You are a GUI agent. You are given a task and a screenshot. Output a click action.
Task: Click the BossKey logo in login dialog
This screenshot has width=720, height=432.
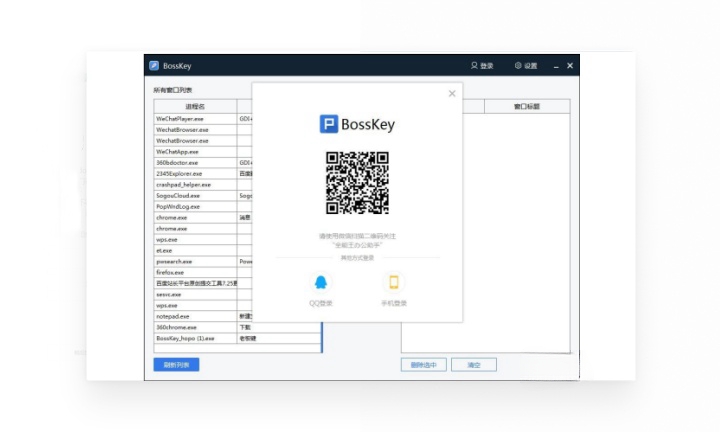[x=357, y=125]
